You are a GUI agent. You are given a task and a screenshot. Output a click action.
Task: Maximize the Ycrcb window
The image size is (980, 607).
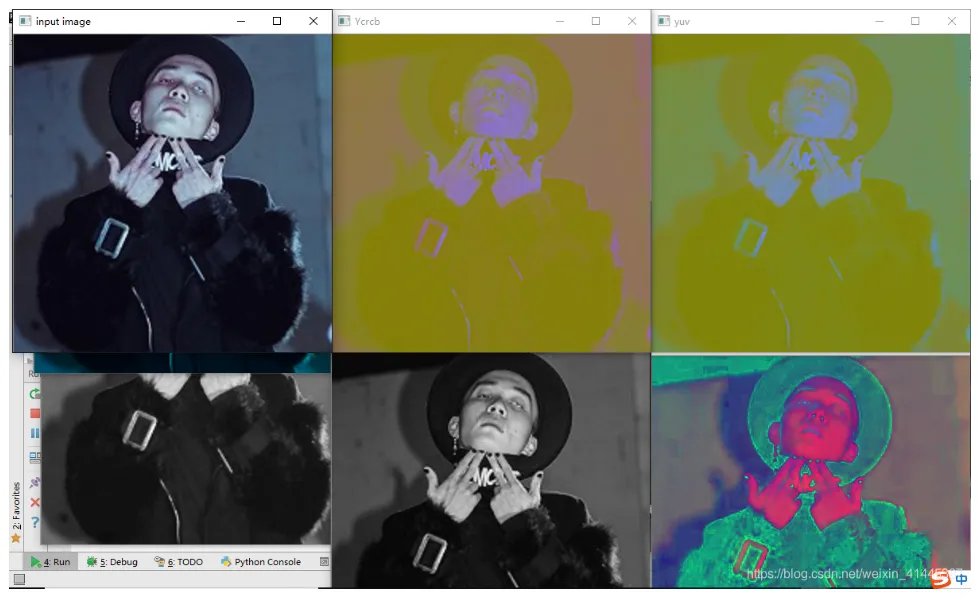(596, 21)
